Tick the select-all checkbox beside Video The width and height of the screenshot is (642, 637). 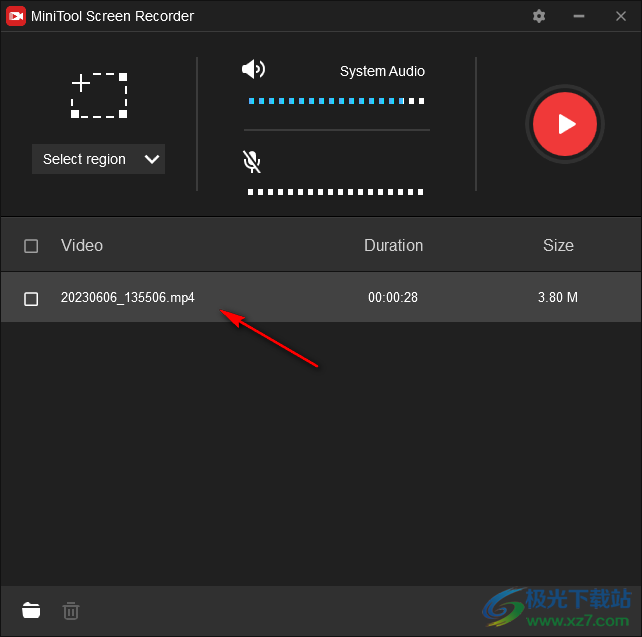(31, 246)
